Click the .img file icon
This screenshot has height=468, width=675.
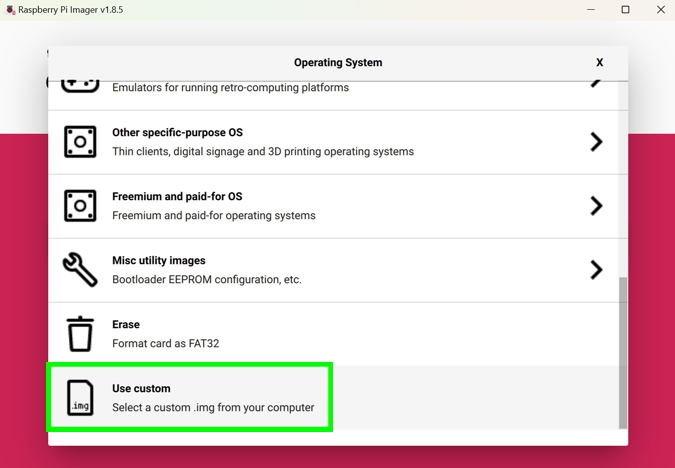click(x=80, y=398)
